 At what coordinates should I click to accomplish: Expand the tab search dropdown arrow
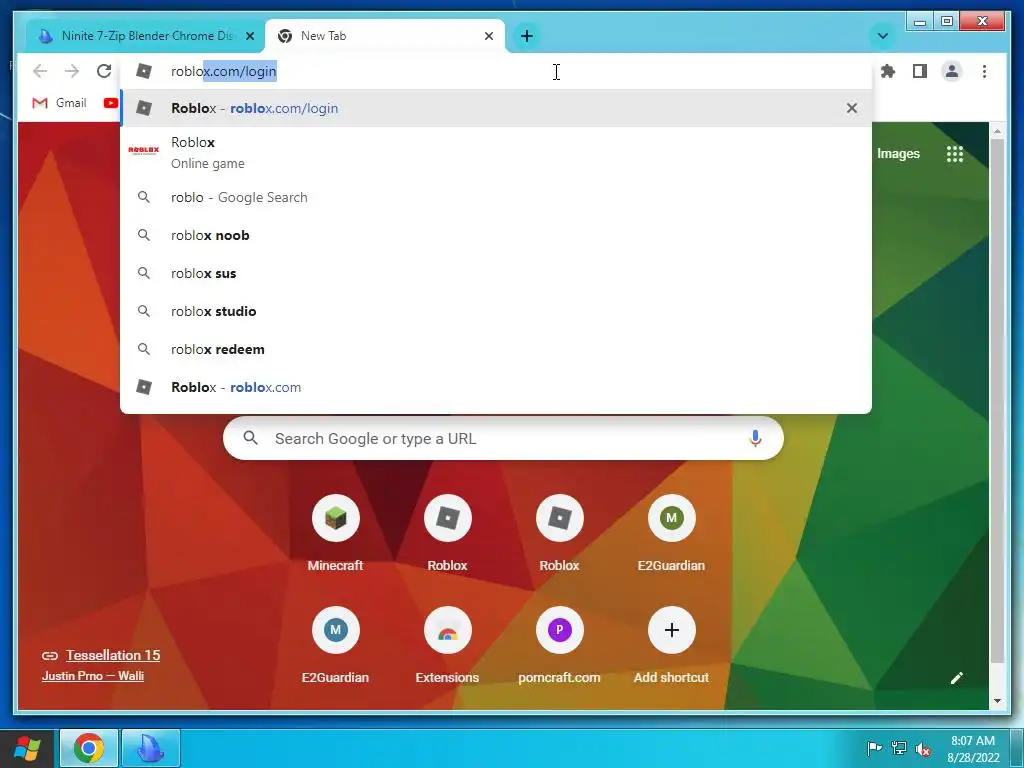tap(882, 36)
